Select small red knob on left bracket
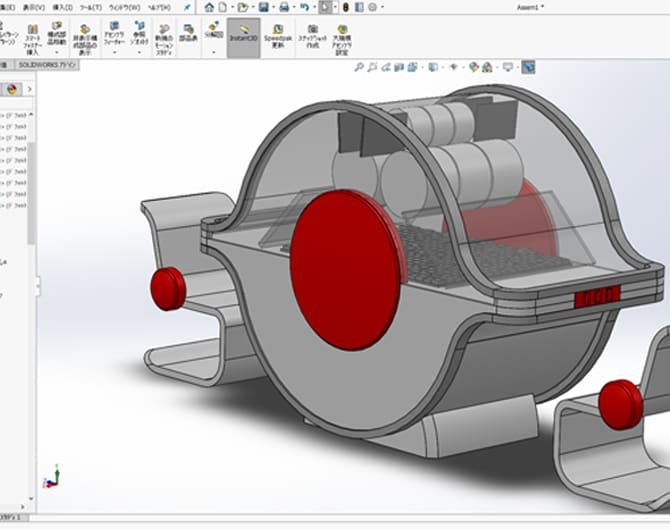Screen dimensions: 670x530 168,289
